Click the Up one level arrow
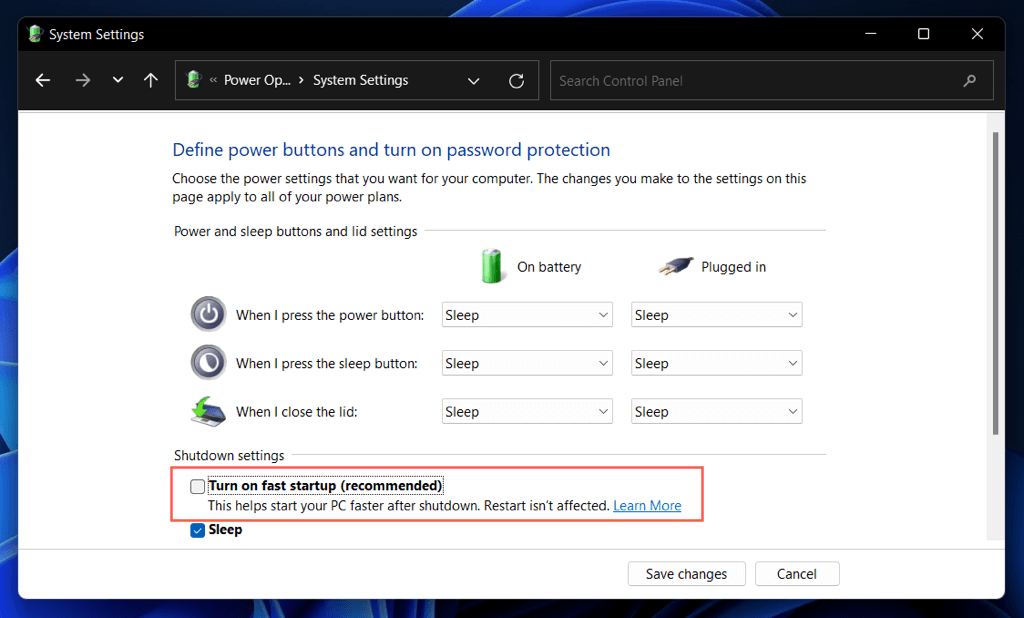This screenshot has height=618, width=1024. (x=151, y=81)
